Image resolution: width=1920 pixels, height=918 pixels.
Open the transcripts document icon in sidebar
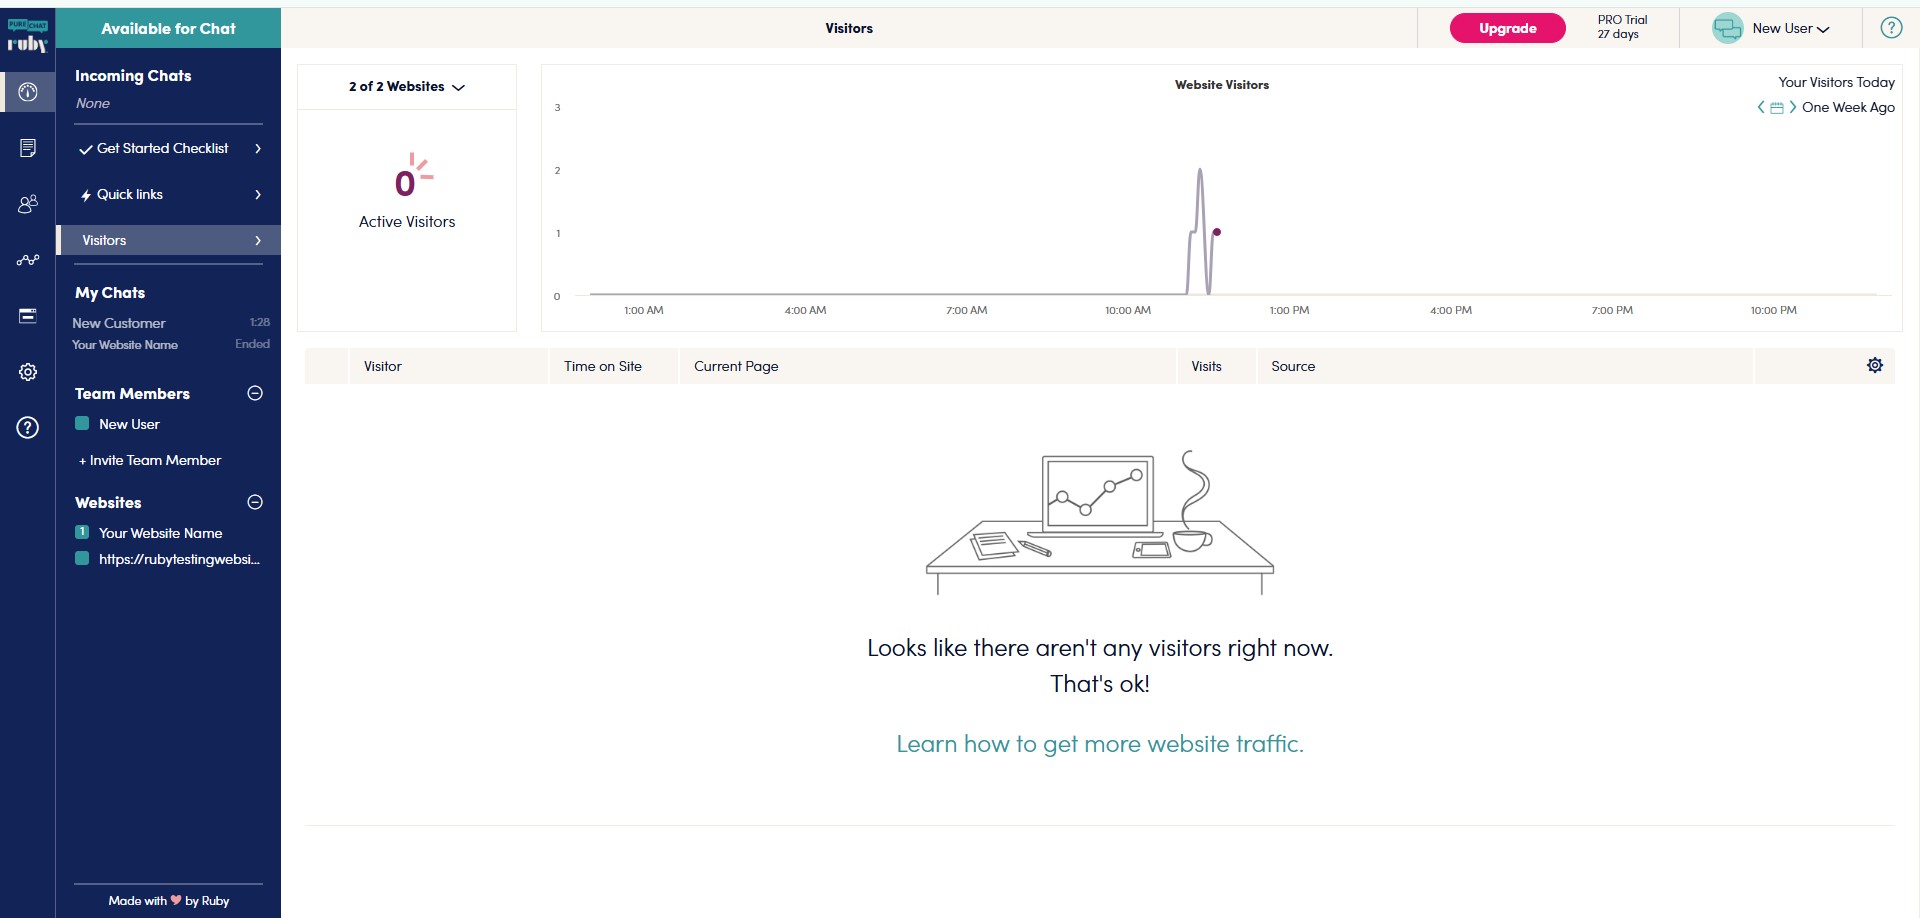pos(28,148)
